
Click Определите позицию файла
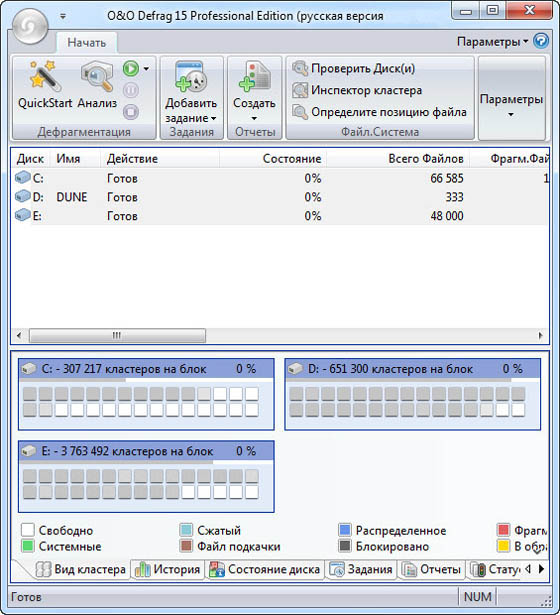tap(379, 112)
